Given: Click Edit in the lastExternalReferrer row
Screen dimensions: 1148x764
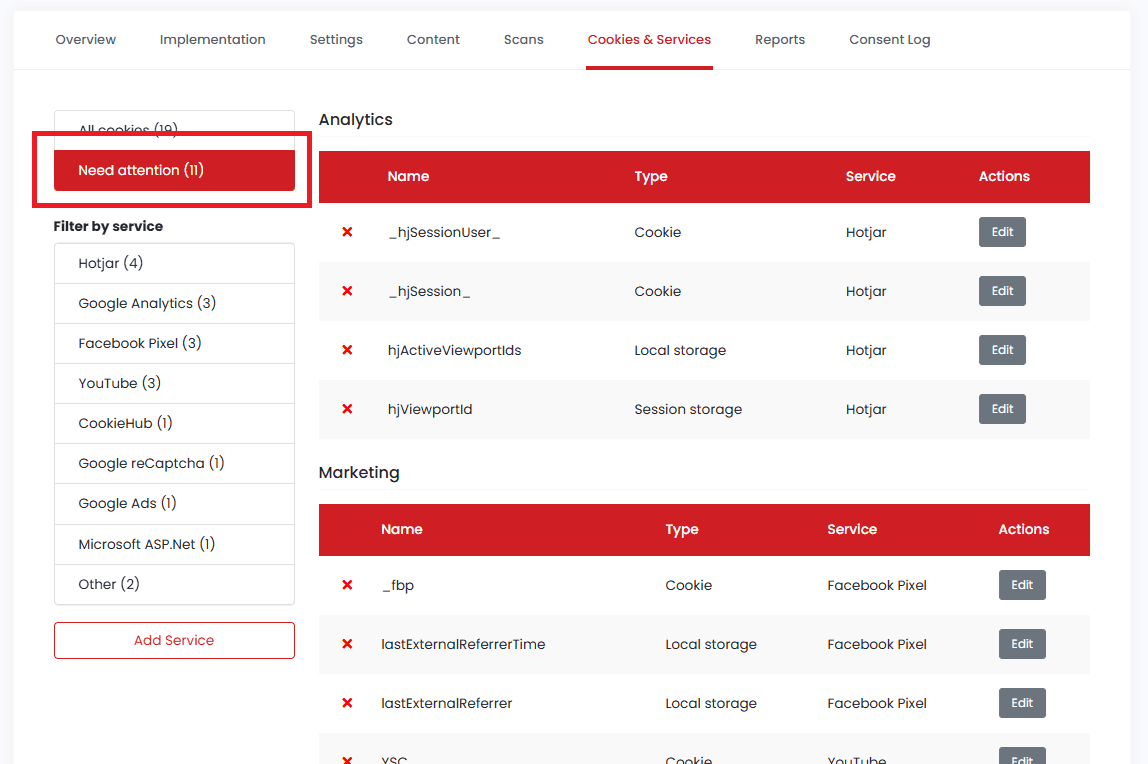Looking at the screenshot, I should coord(1022,703).
